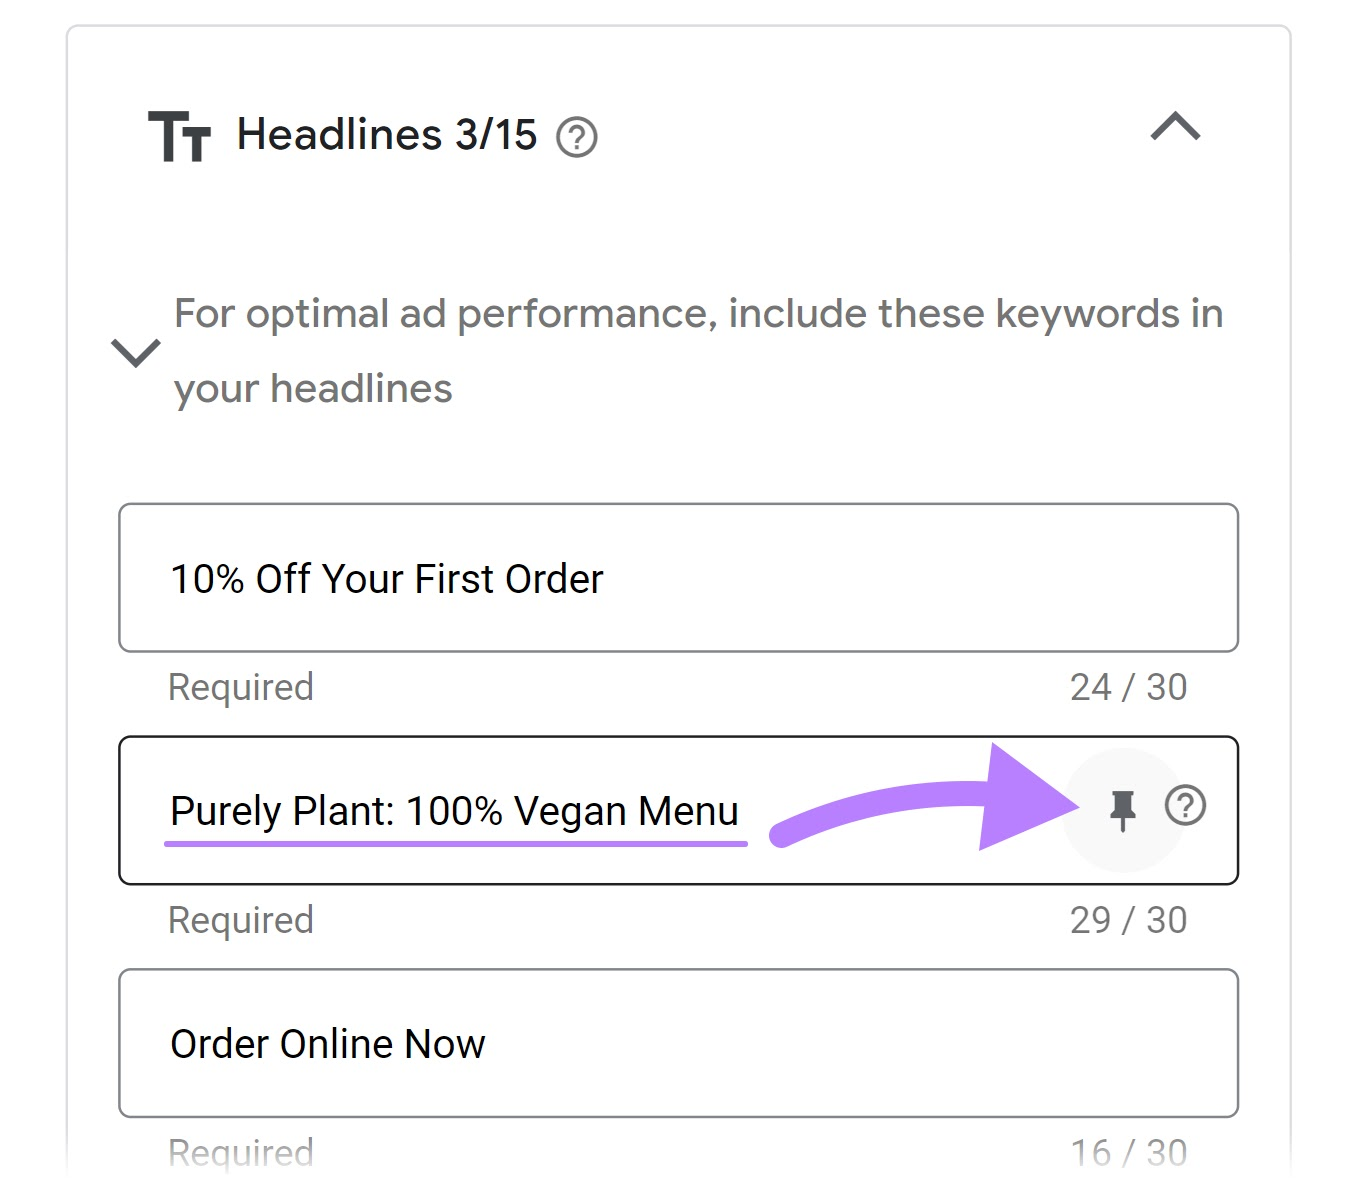Pin the 'Purely Plant: 100% Vegan Menu' headline
Screen dimensions: 1358x1196
(x=1124, y=809)
